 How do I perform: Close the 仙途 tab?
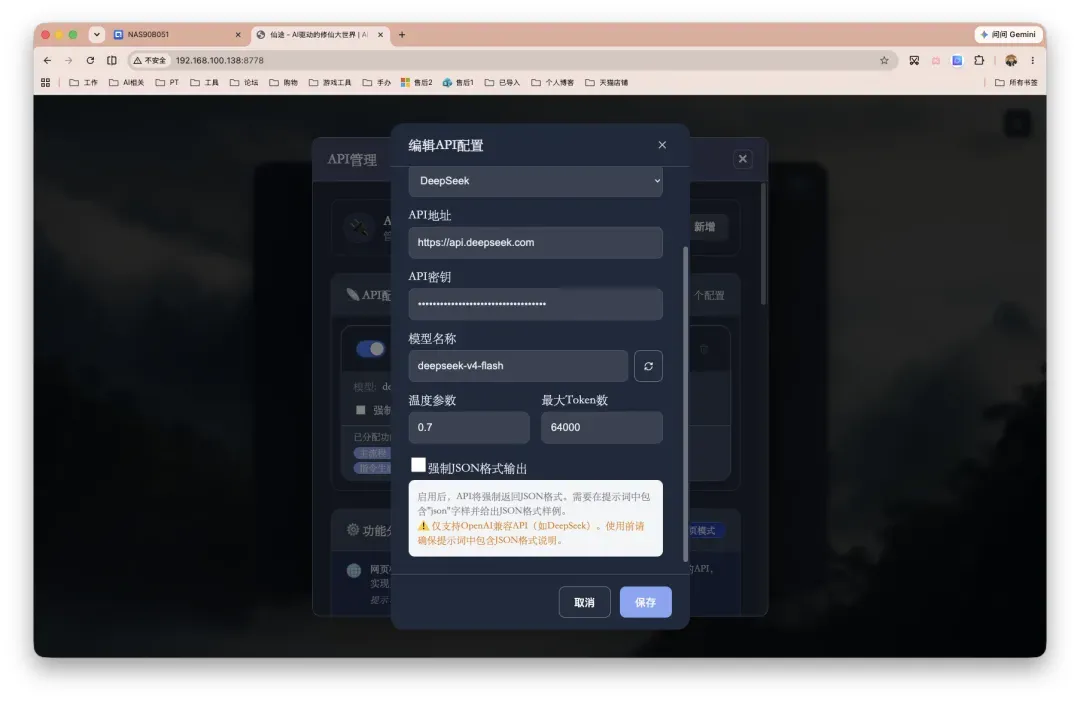(x=380, y=34)
